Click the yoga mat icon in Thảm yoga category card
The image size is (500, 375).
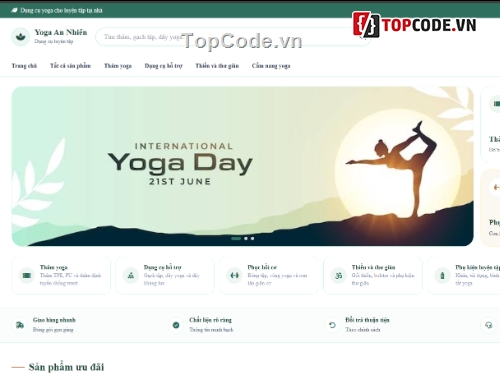pyautogui.click(x=27, y=275)
